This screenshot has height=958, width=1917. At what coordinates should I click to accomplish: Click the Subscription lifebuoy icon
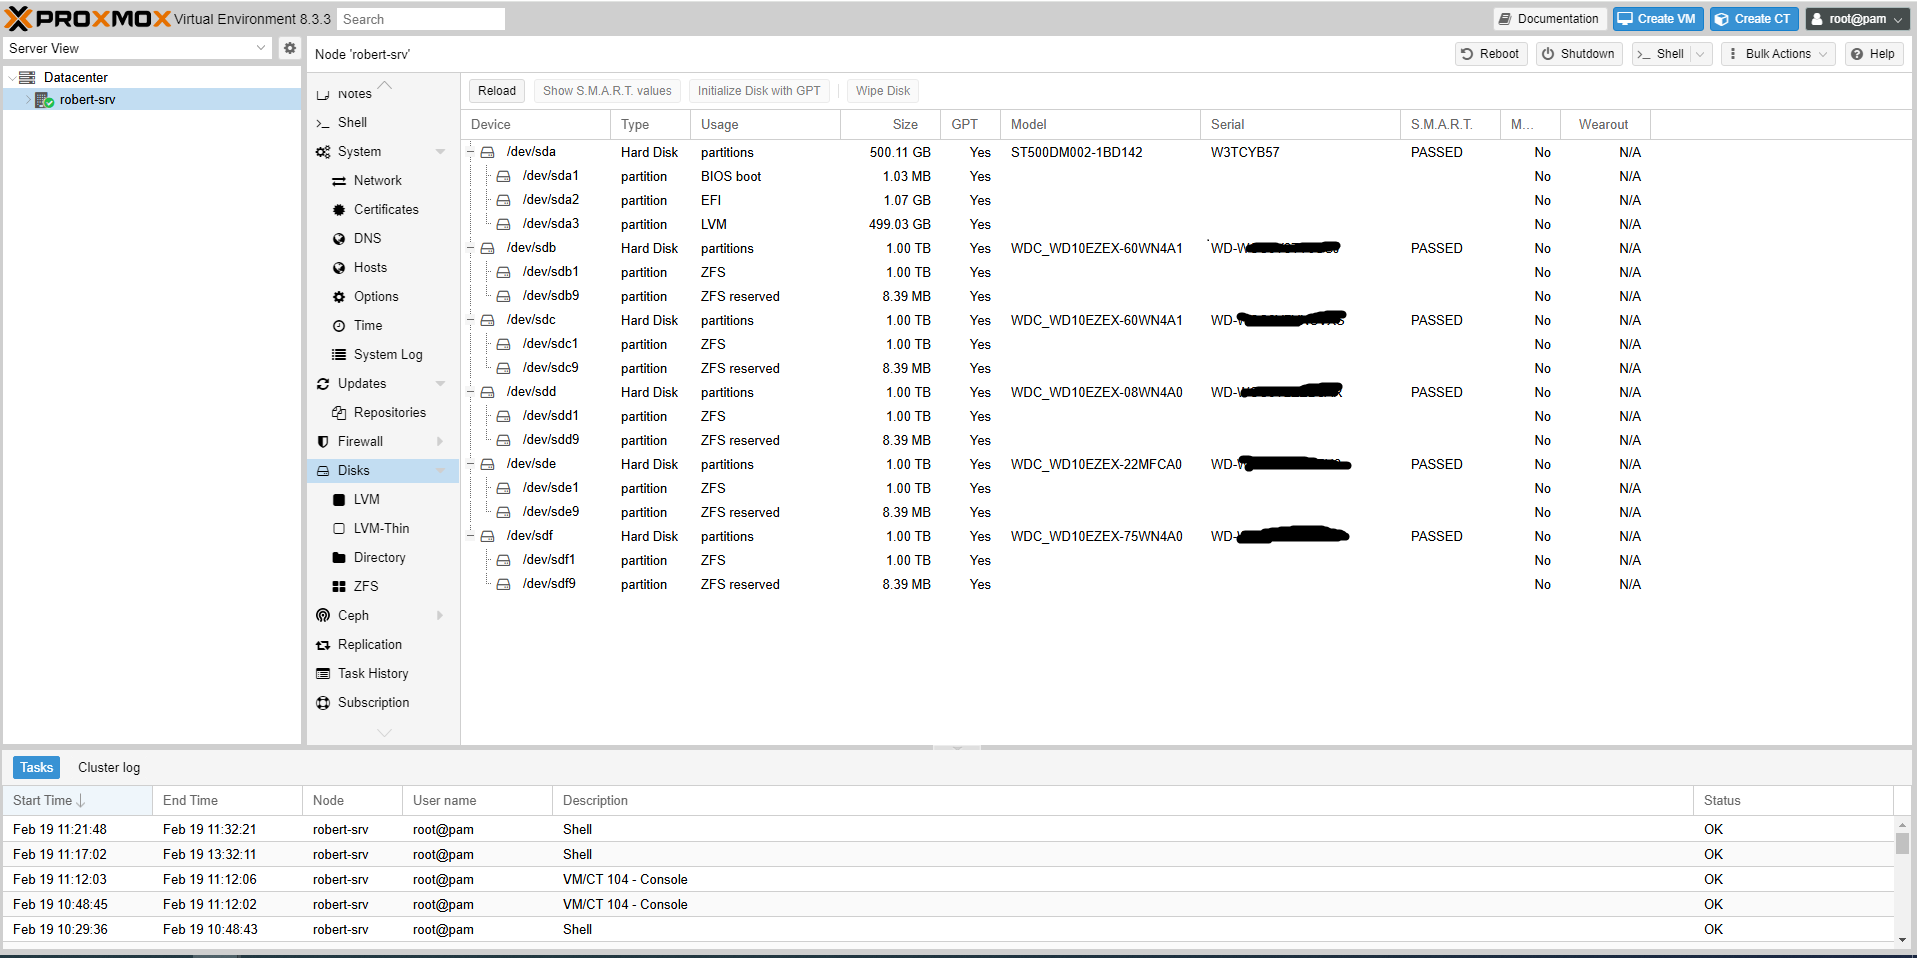pyautogui.click(x=323, y=703)
